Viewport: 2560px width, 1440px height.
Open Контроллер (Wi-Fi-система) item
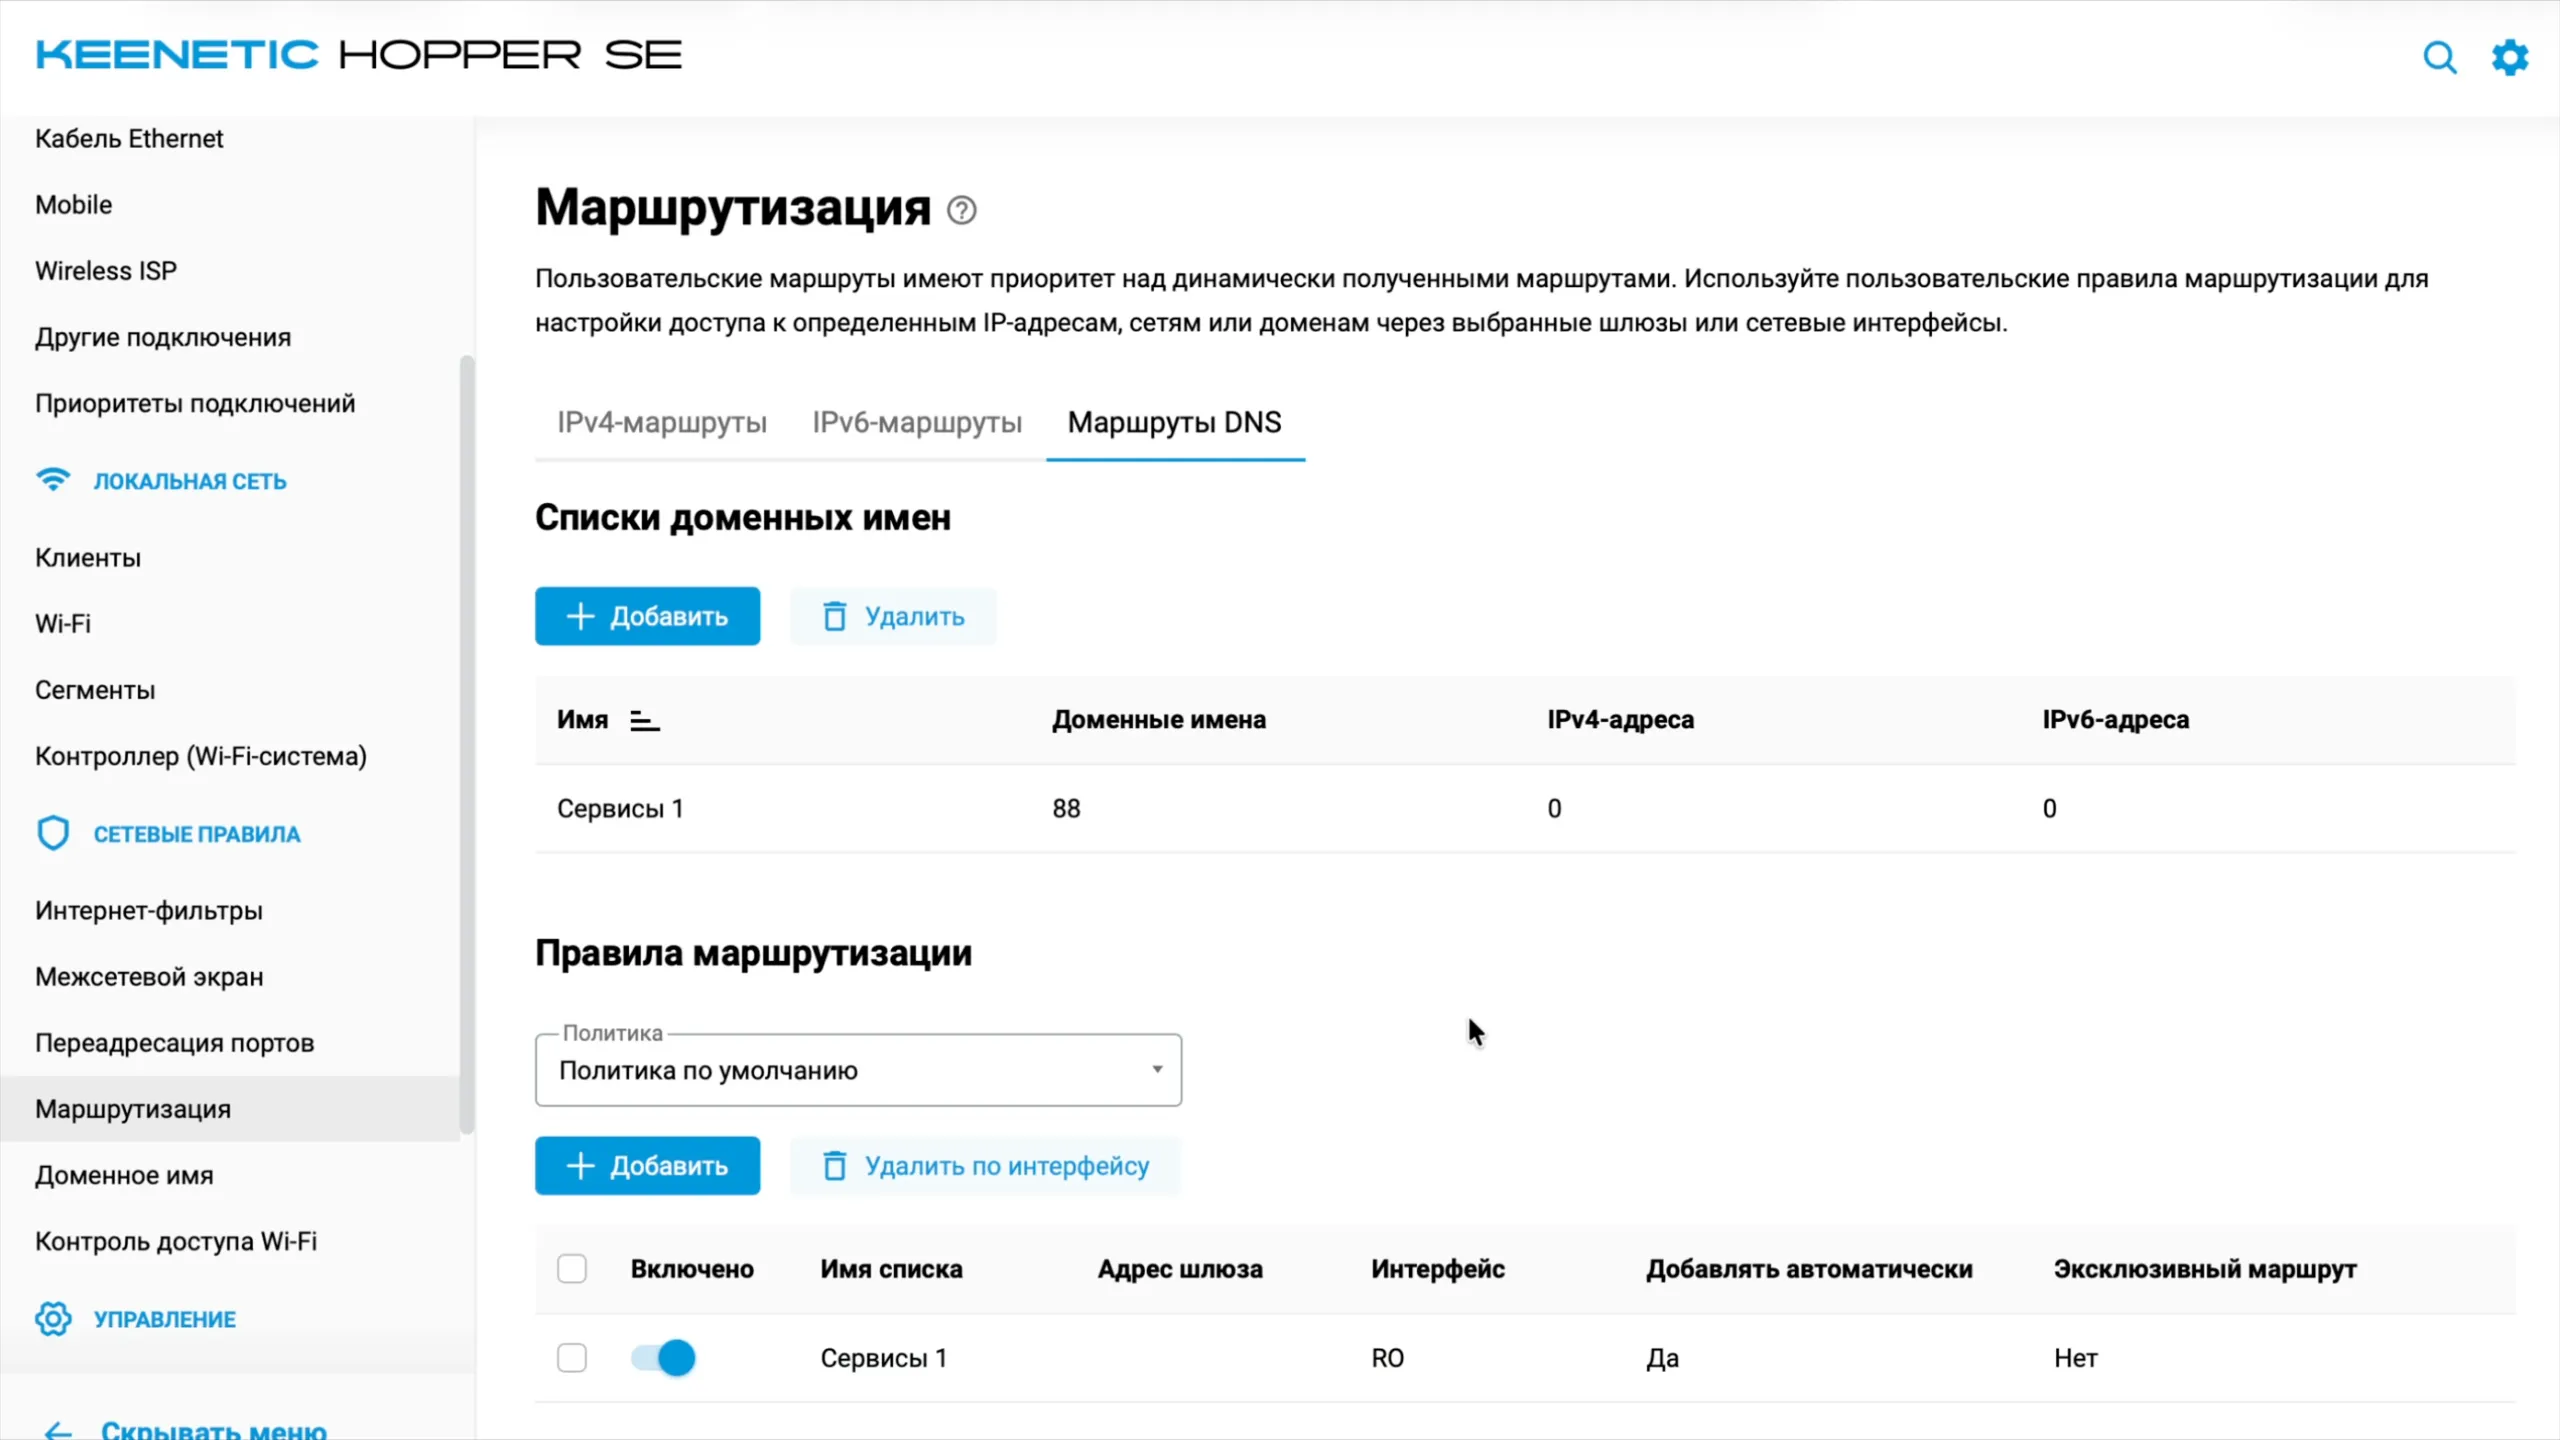pyautogui.click(x=201, y=756)
